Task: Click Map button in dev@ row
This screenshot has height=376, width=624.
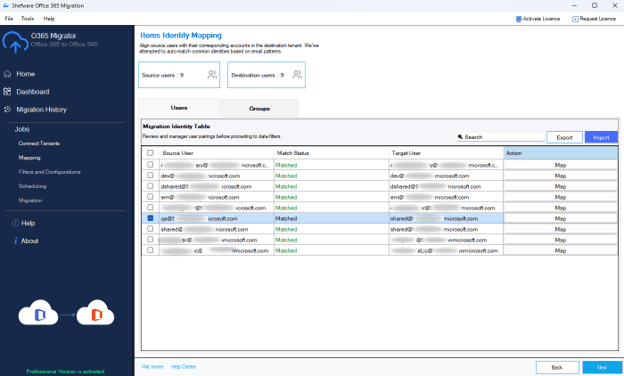Action: click(x=560, y=176)
